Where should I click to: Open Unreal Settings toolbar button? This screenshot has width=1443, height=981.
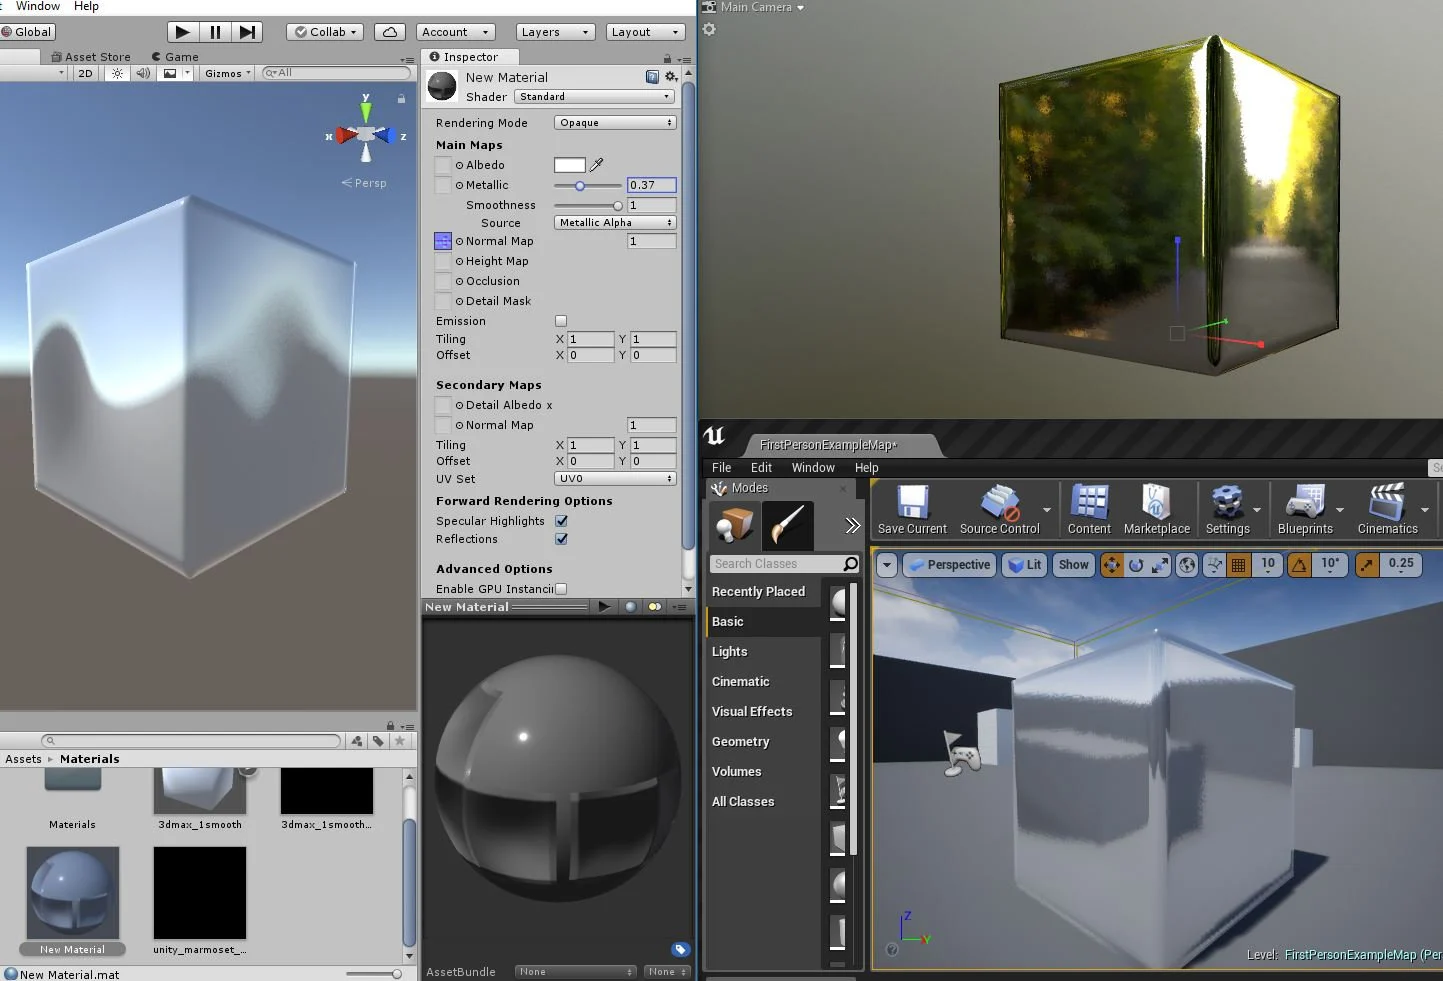tap(1227, 509)
